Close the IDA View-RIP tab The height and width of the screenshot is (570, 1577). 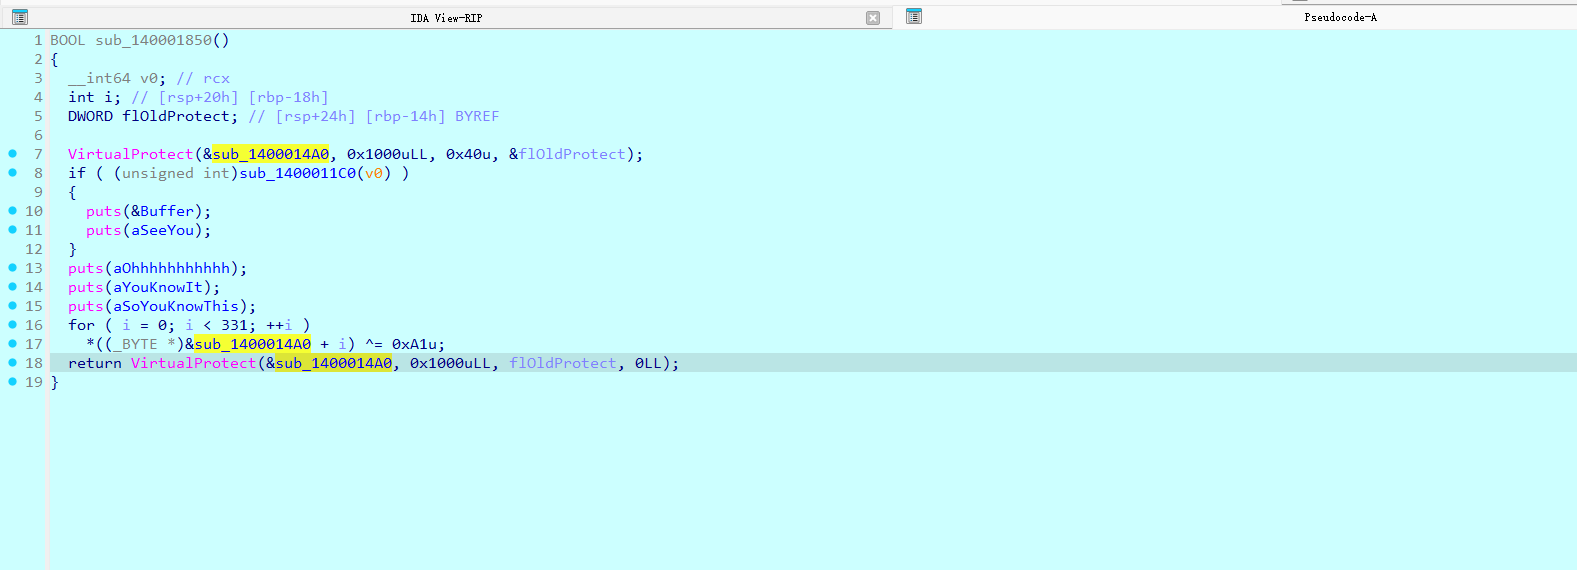pos(873,18)
